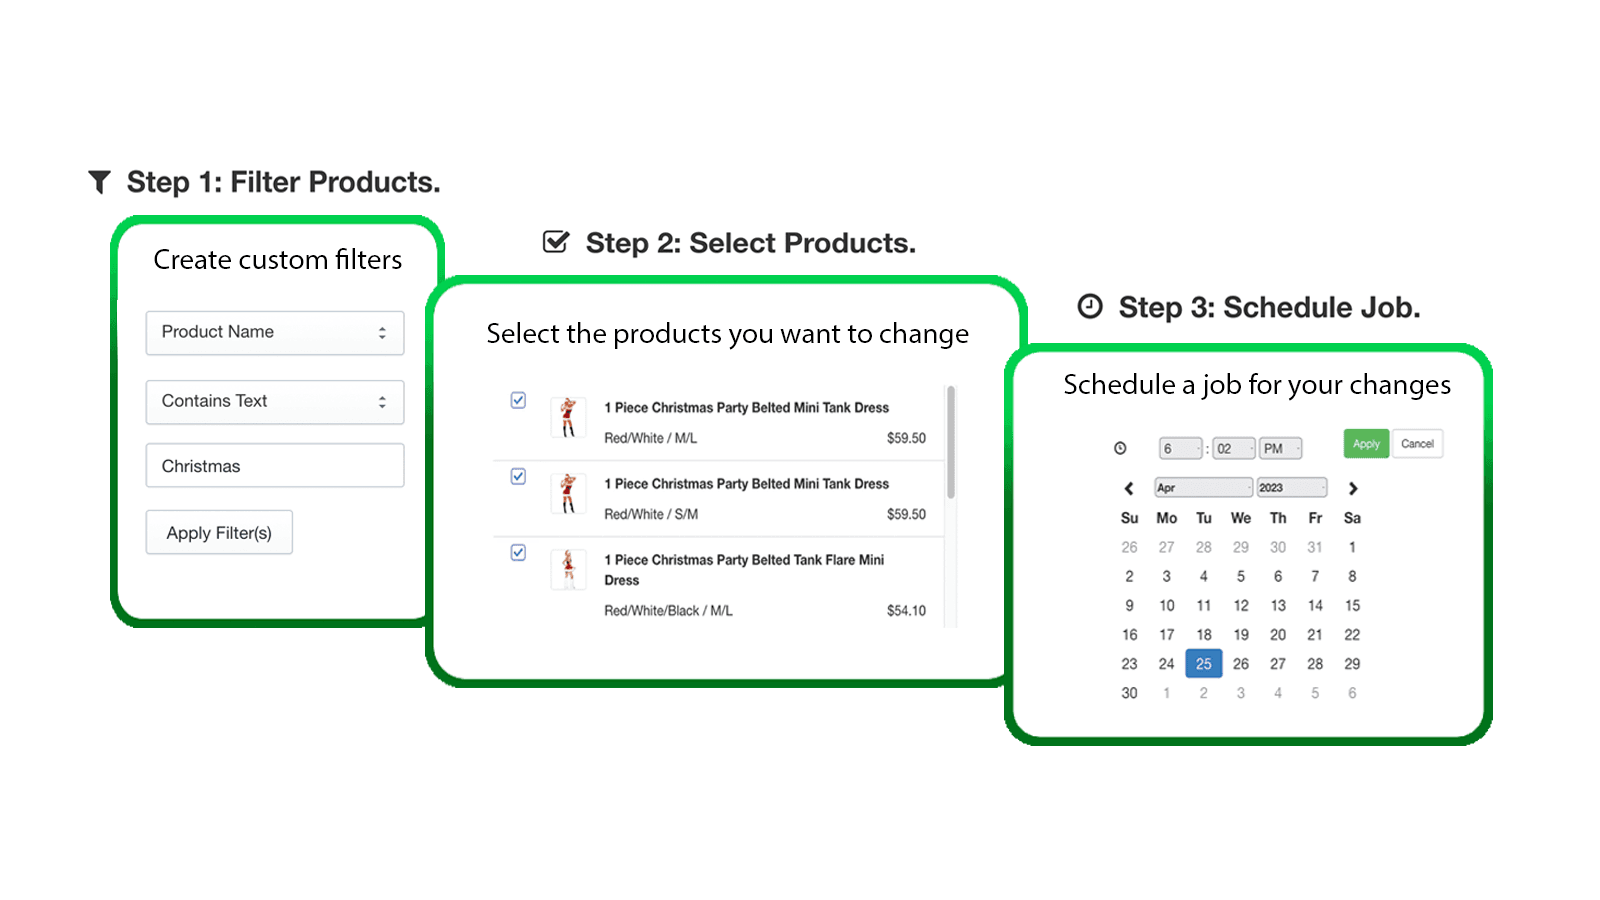The image size is (1600, 900).
Task: Open the Apr month dropdown
Action: (1203, 487)
